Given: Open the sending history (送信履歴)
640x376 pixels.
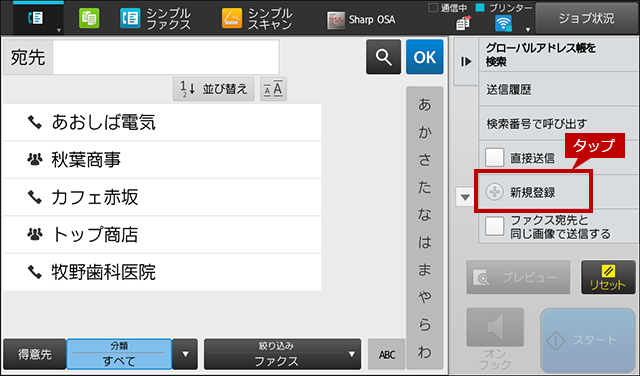Looking at the screenshot, I should click(x=558, y=89).
